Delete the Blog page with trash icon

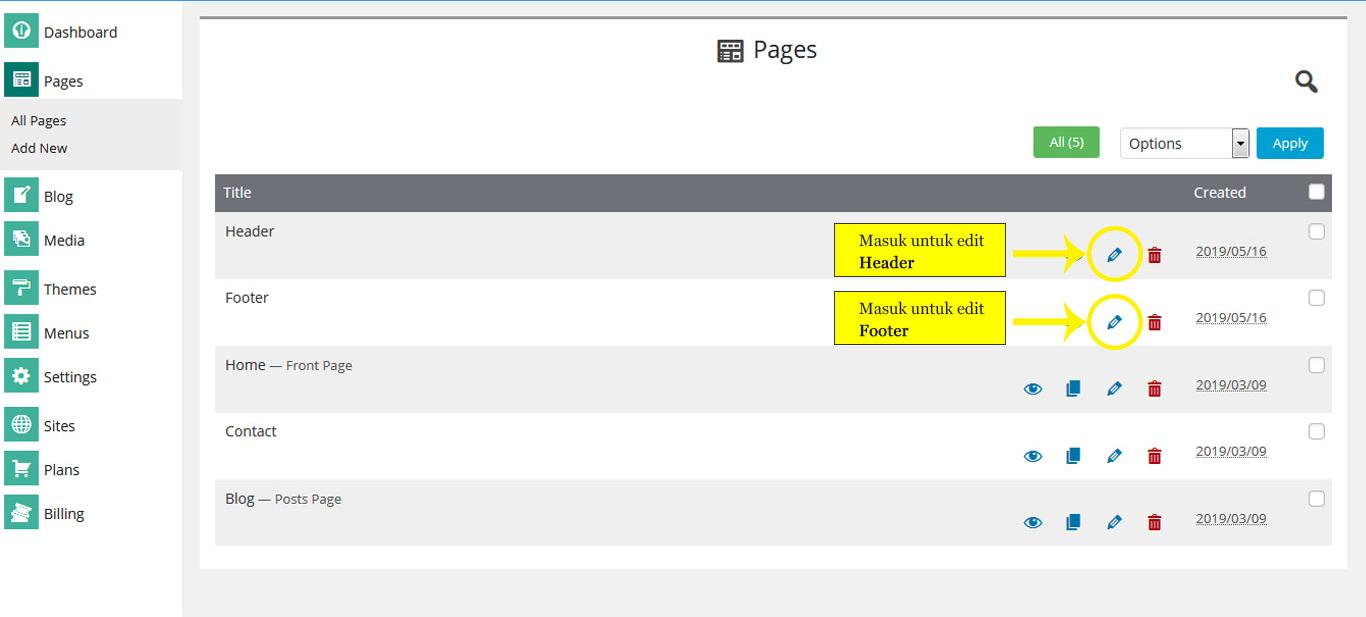(1155, 522)
